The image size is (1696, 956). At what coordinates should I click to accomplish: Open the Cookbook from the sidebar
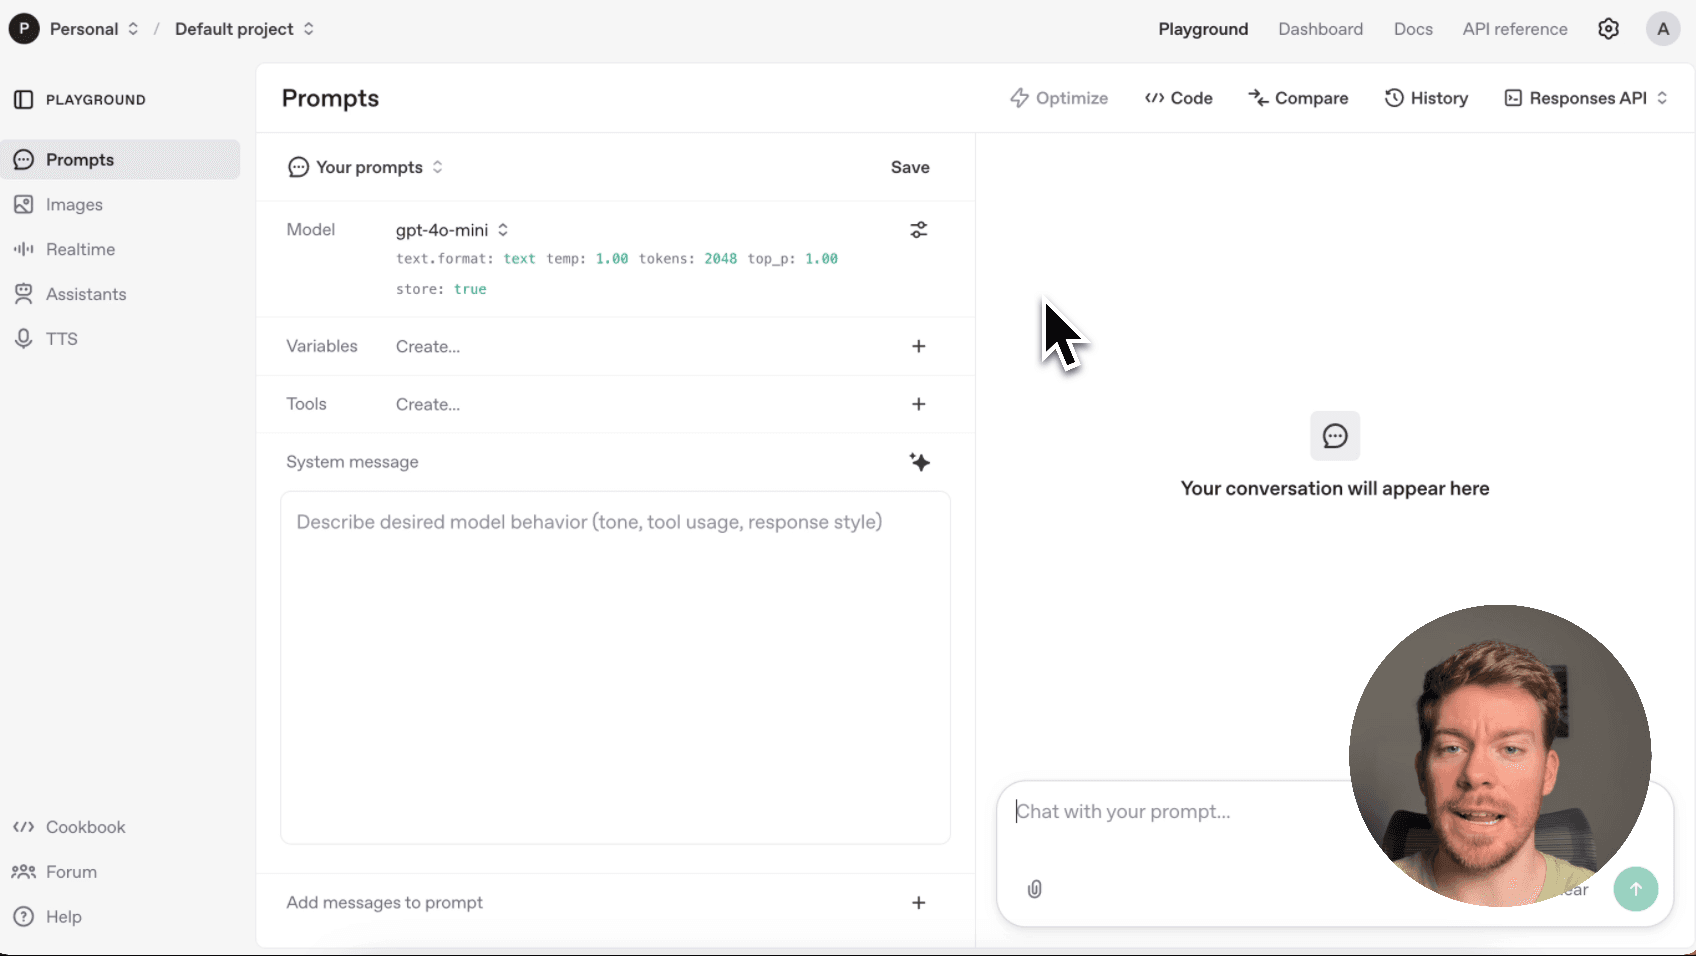coord(84,827)
